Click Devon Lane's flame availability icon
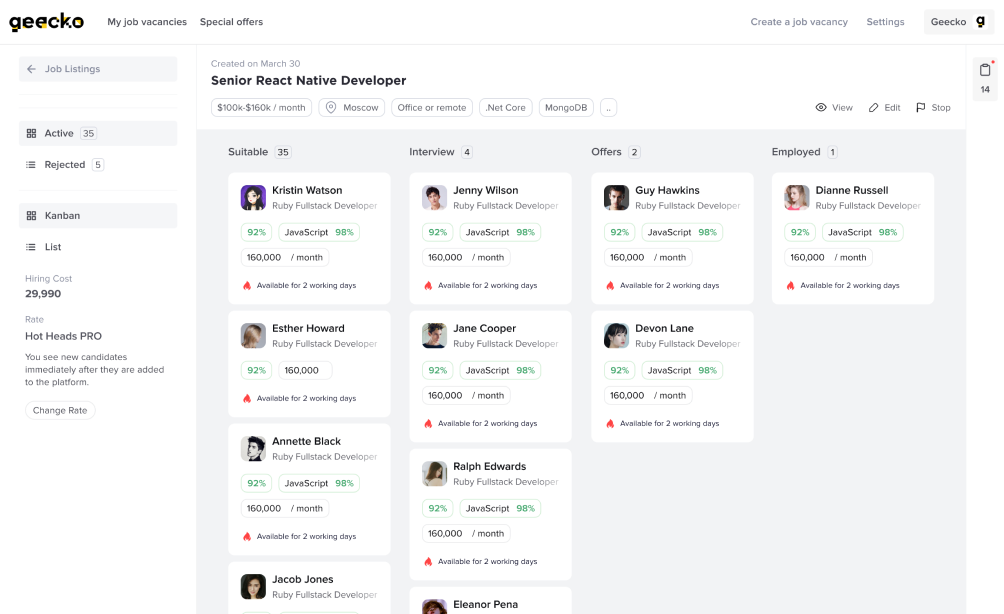The height and width of the screenshot is (614, 1004). pyautogui.click(x=610, y=424)
